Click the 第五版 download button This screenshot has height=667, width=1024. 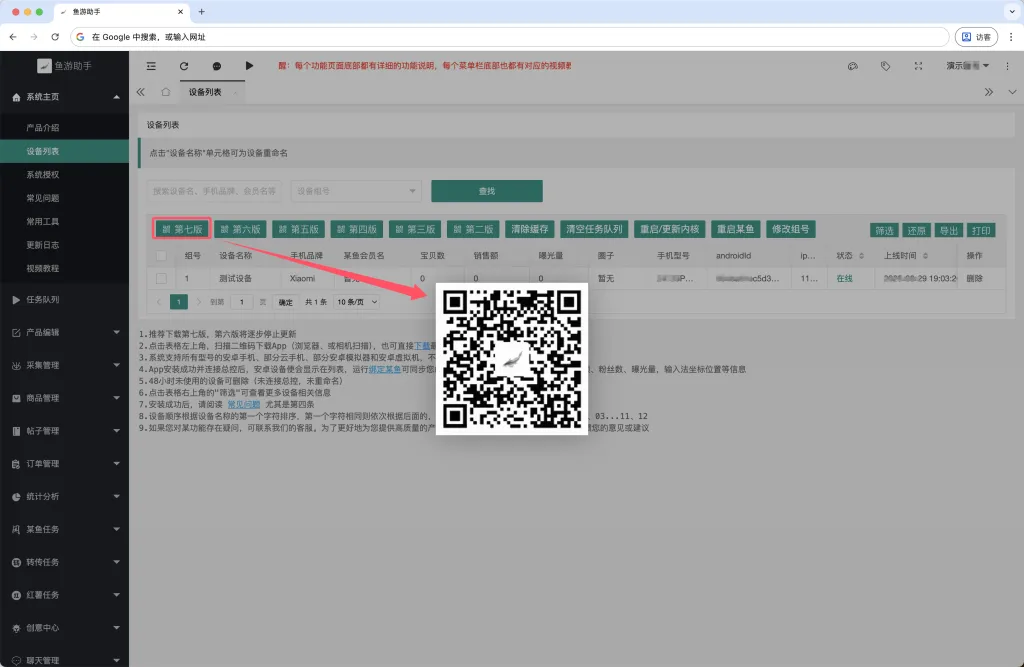coord(298,229)
